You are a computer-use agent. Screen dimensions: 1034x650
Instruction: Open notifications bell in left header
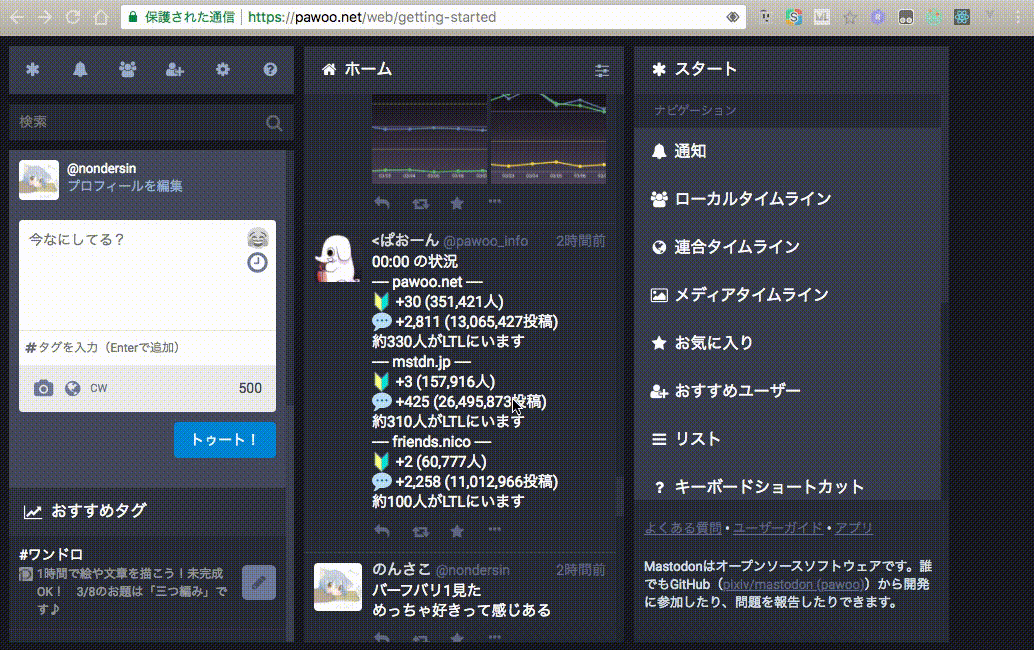pyautogui.click(x=80, y=69)
